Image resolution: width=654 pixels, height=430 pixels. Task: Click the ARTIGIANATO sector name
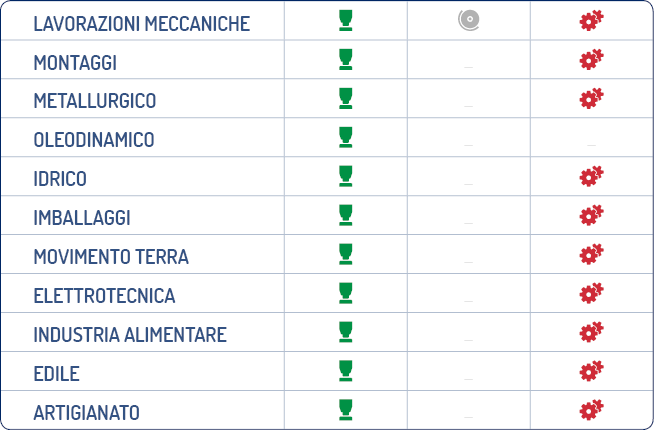click(86, 412)
